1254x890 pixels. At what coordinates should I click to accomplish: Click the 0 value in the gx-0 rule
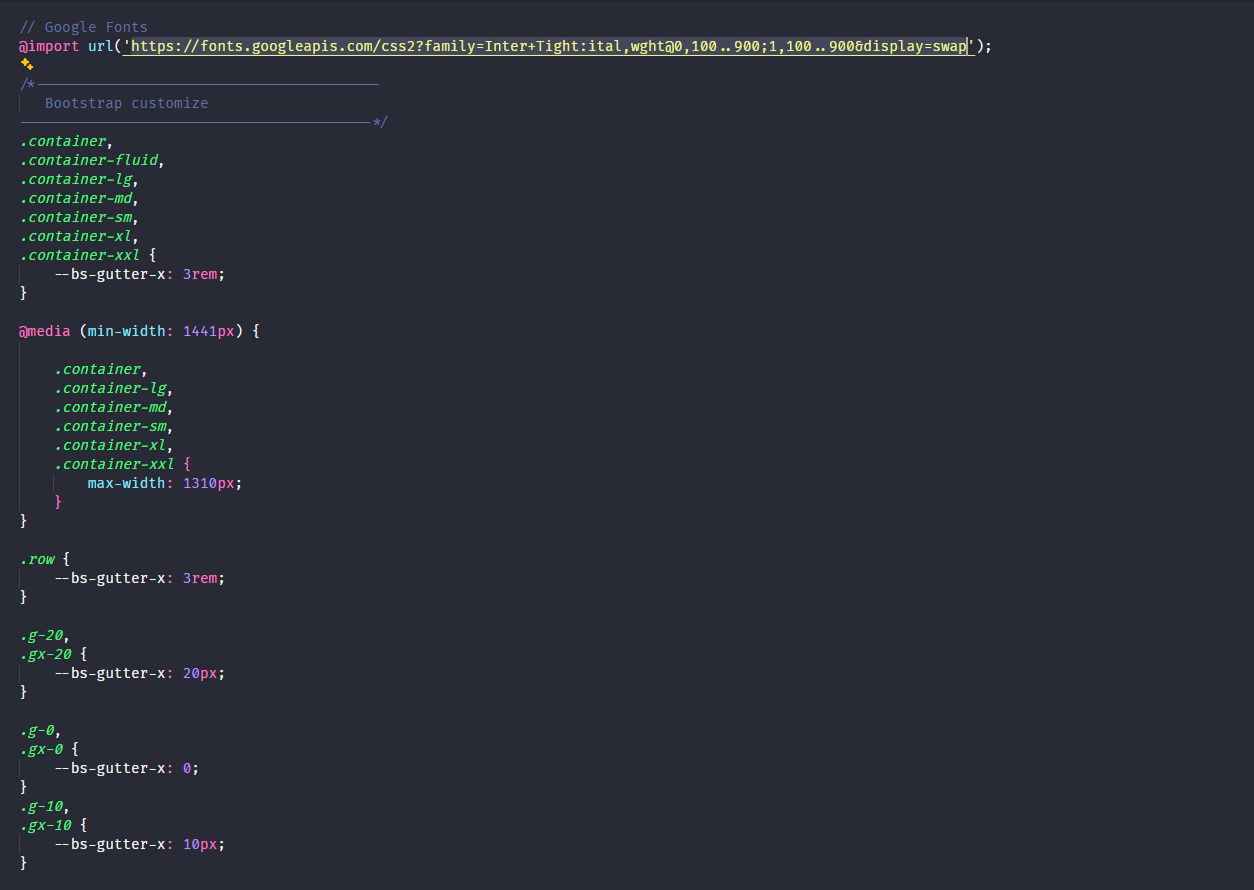[187, 767]
